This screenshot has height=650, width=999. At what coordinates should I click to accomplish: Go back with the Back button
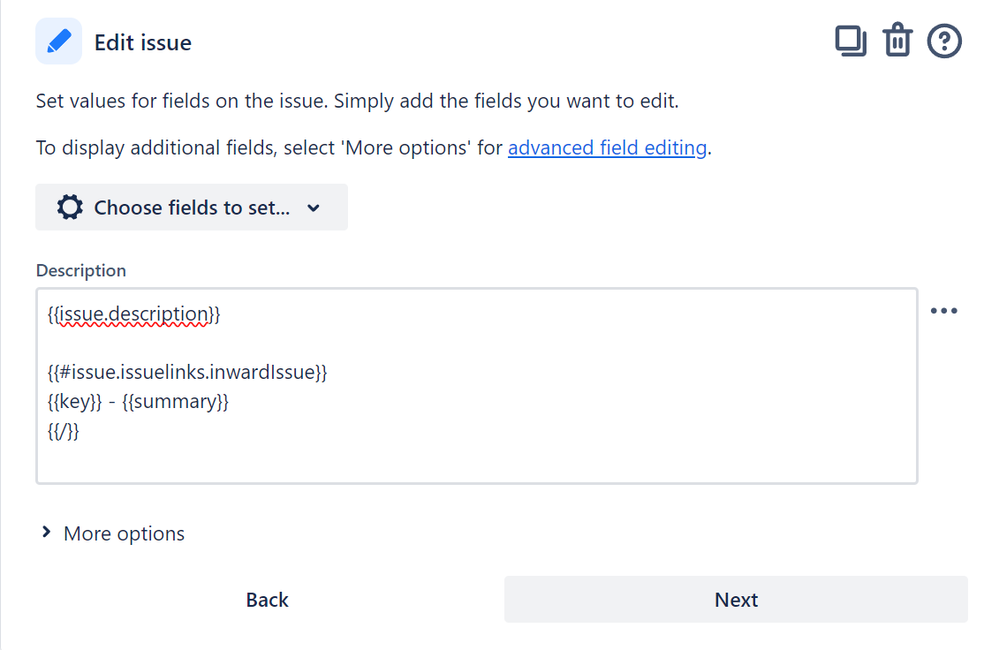click(267, 600)
